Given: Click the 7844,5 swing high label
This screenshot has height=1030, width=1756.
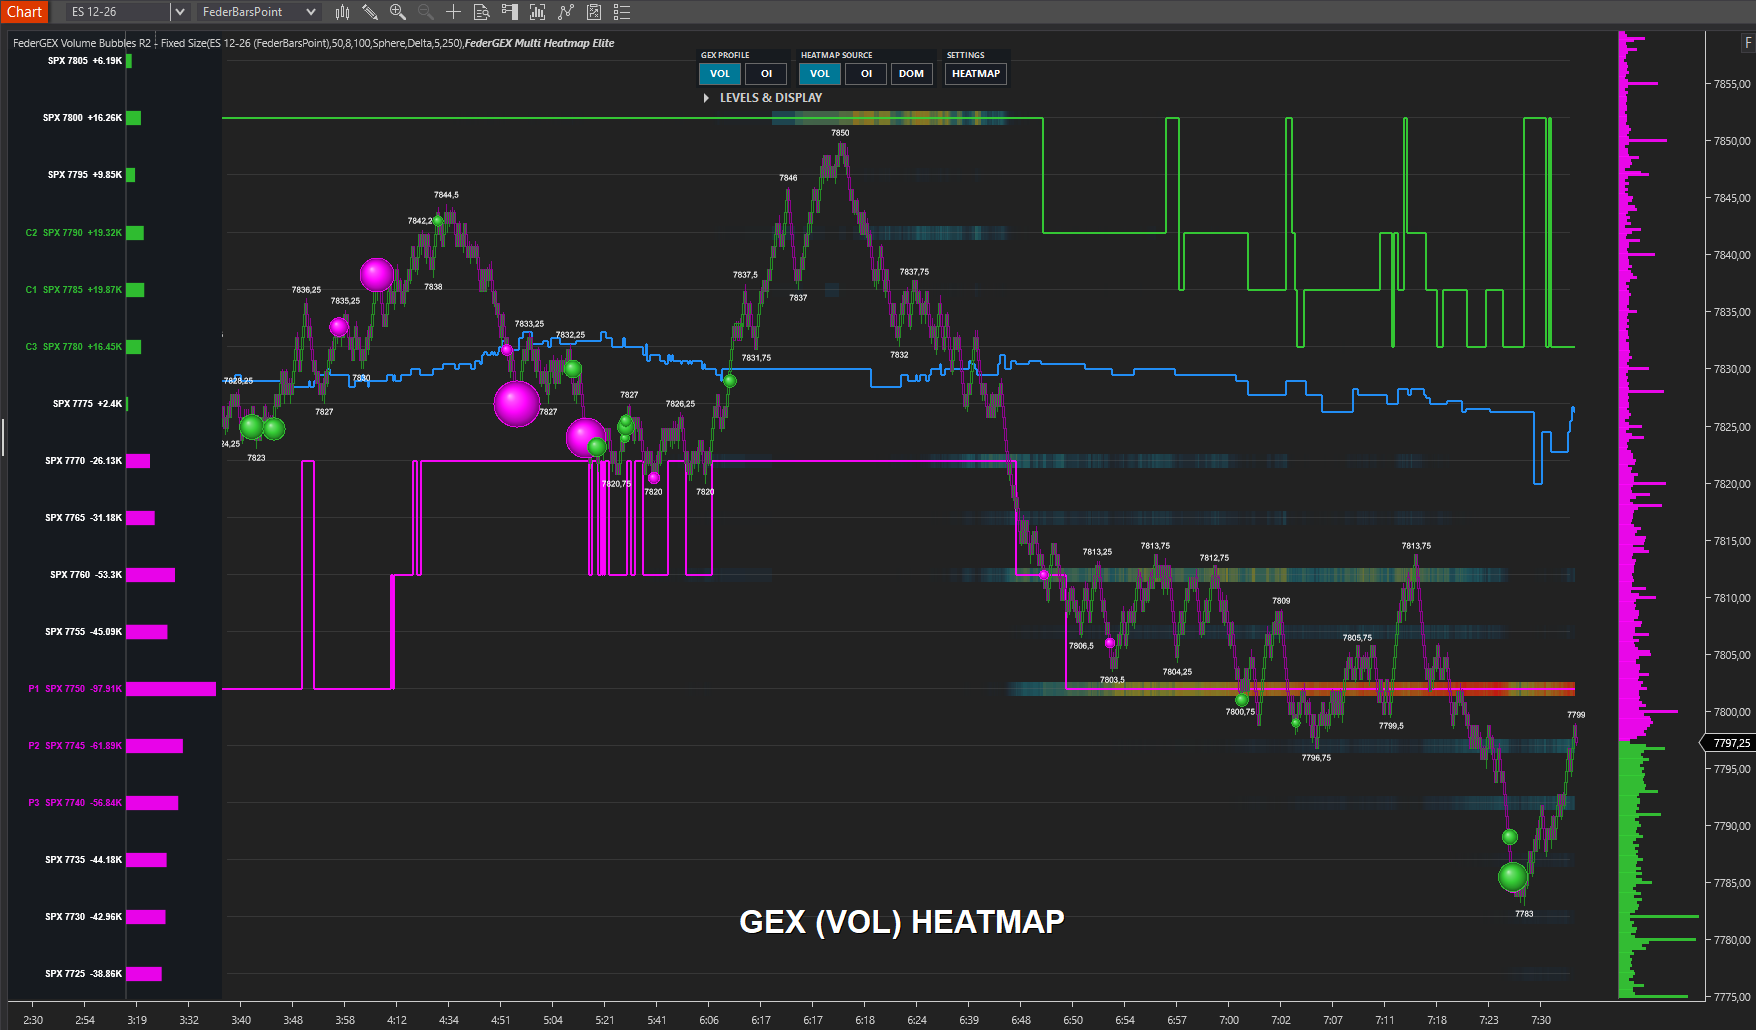Looking at the screenshot, I should pos(446,195).
